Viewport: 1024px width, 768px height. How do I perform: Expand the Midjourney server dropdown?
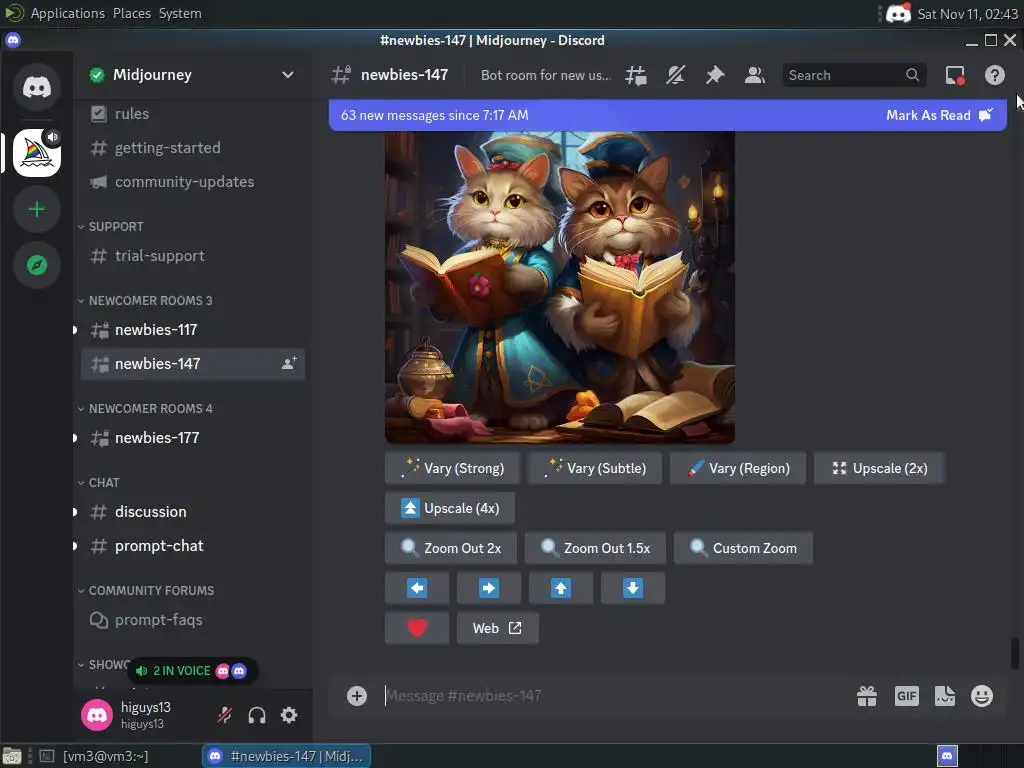coord(287,74)
